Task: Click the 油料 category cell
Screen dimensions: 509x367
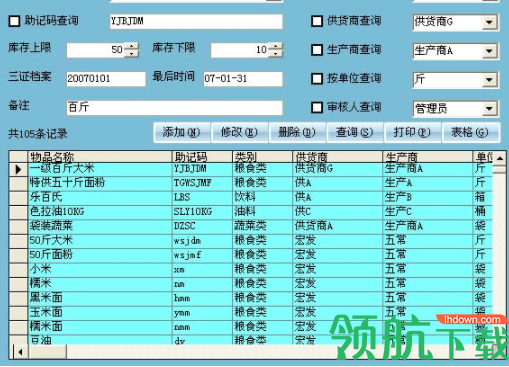Action: point(262,212)
